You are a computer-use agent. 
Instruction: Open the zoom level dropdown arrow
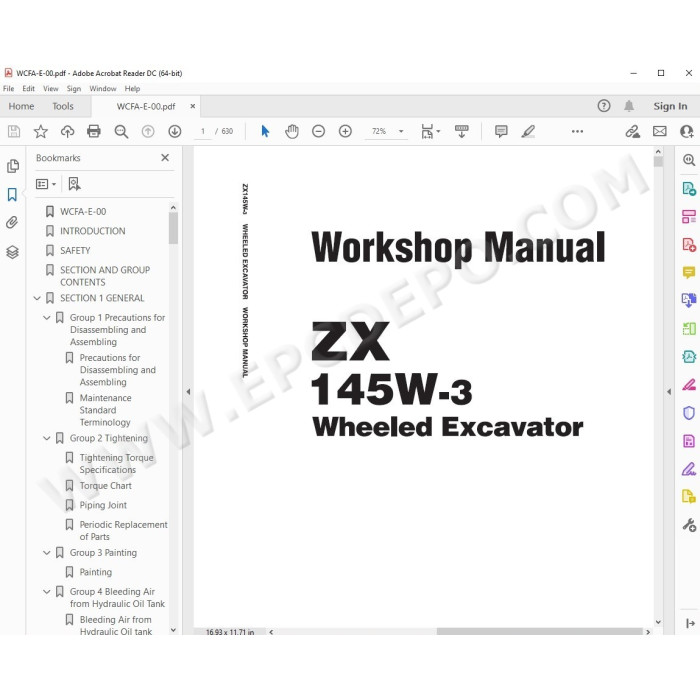point(401,131)
